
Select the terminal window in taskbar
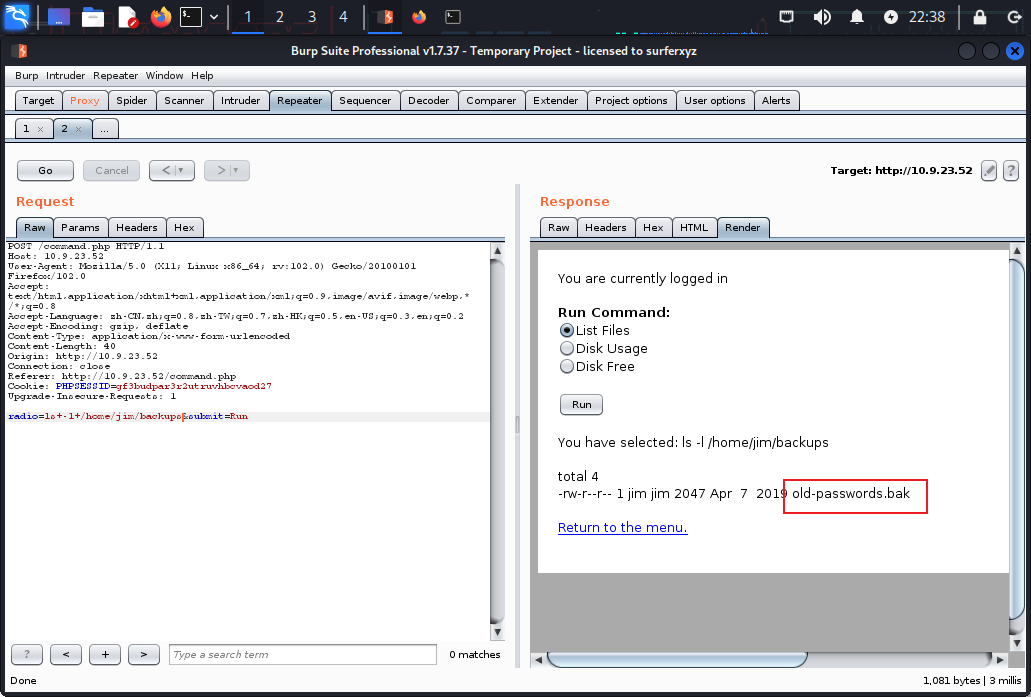[x=453, y=17]
